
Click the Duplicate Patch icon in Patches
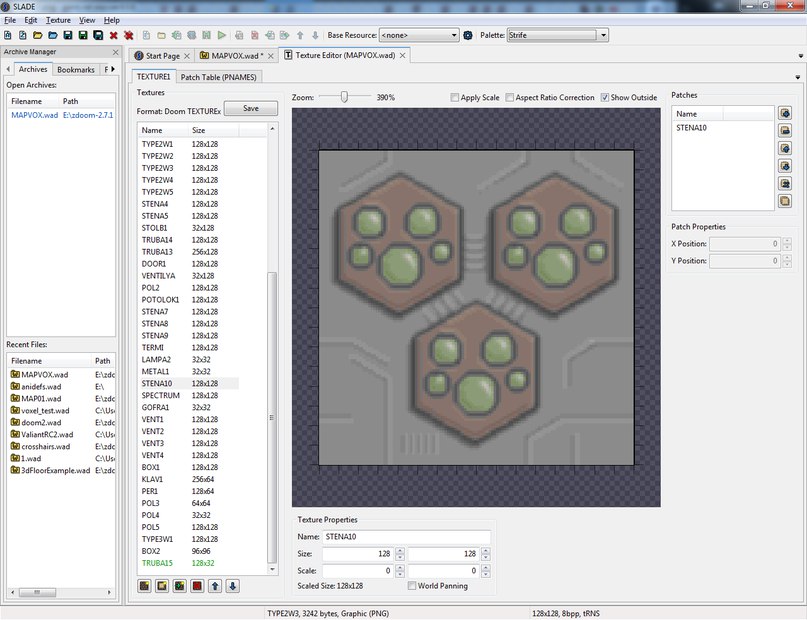coord(785,201)
